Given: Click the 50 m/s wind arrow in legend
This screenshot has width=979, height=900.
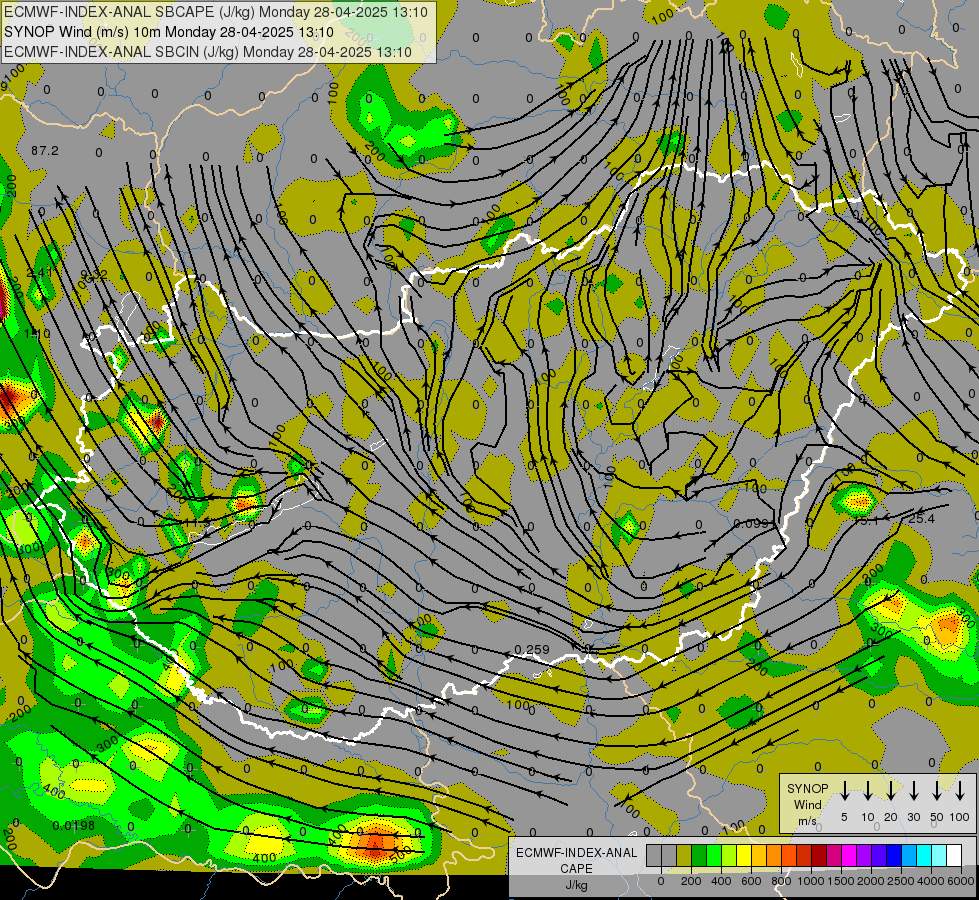Looking at the screenshot, I should click(937, 790).
